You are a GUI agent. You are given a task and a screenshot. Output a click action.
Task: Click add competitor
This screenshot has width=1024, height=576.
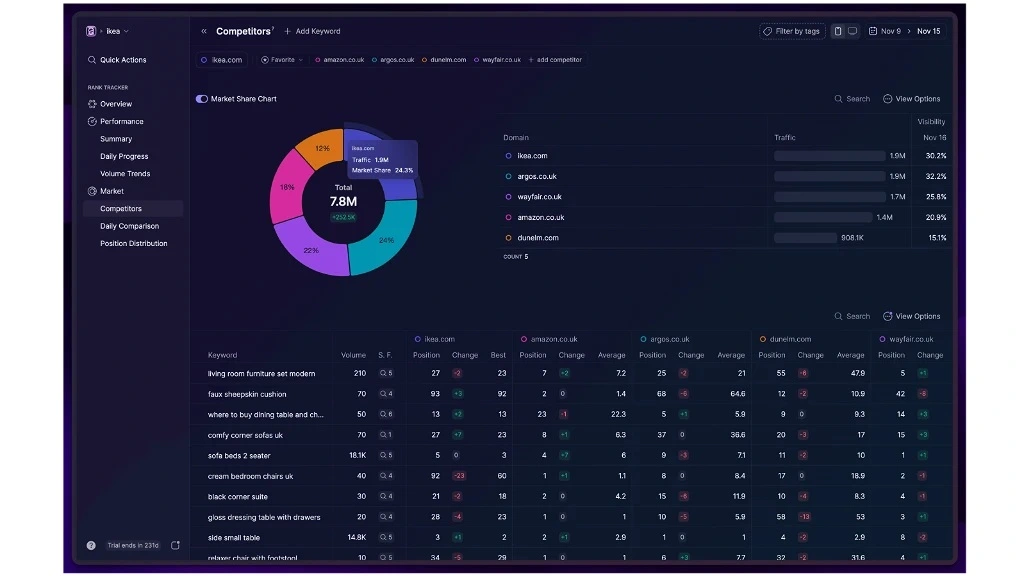(555, 59)
